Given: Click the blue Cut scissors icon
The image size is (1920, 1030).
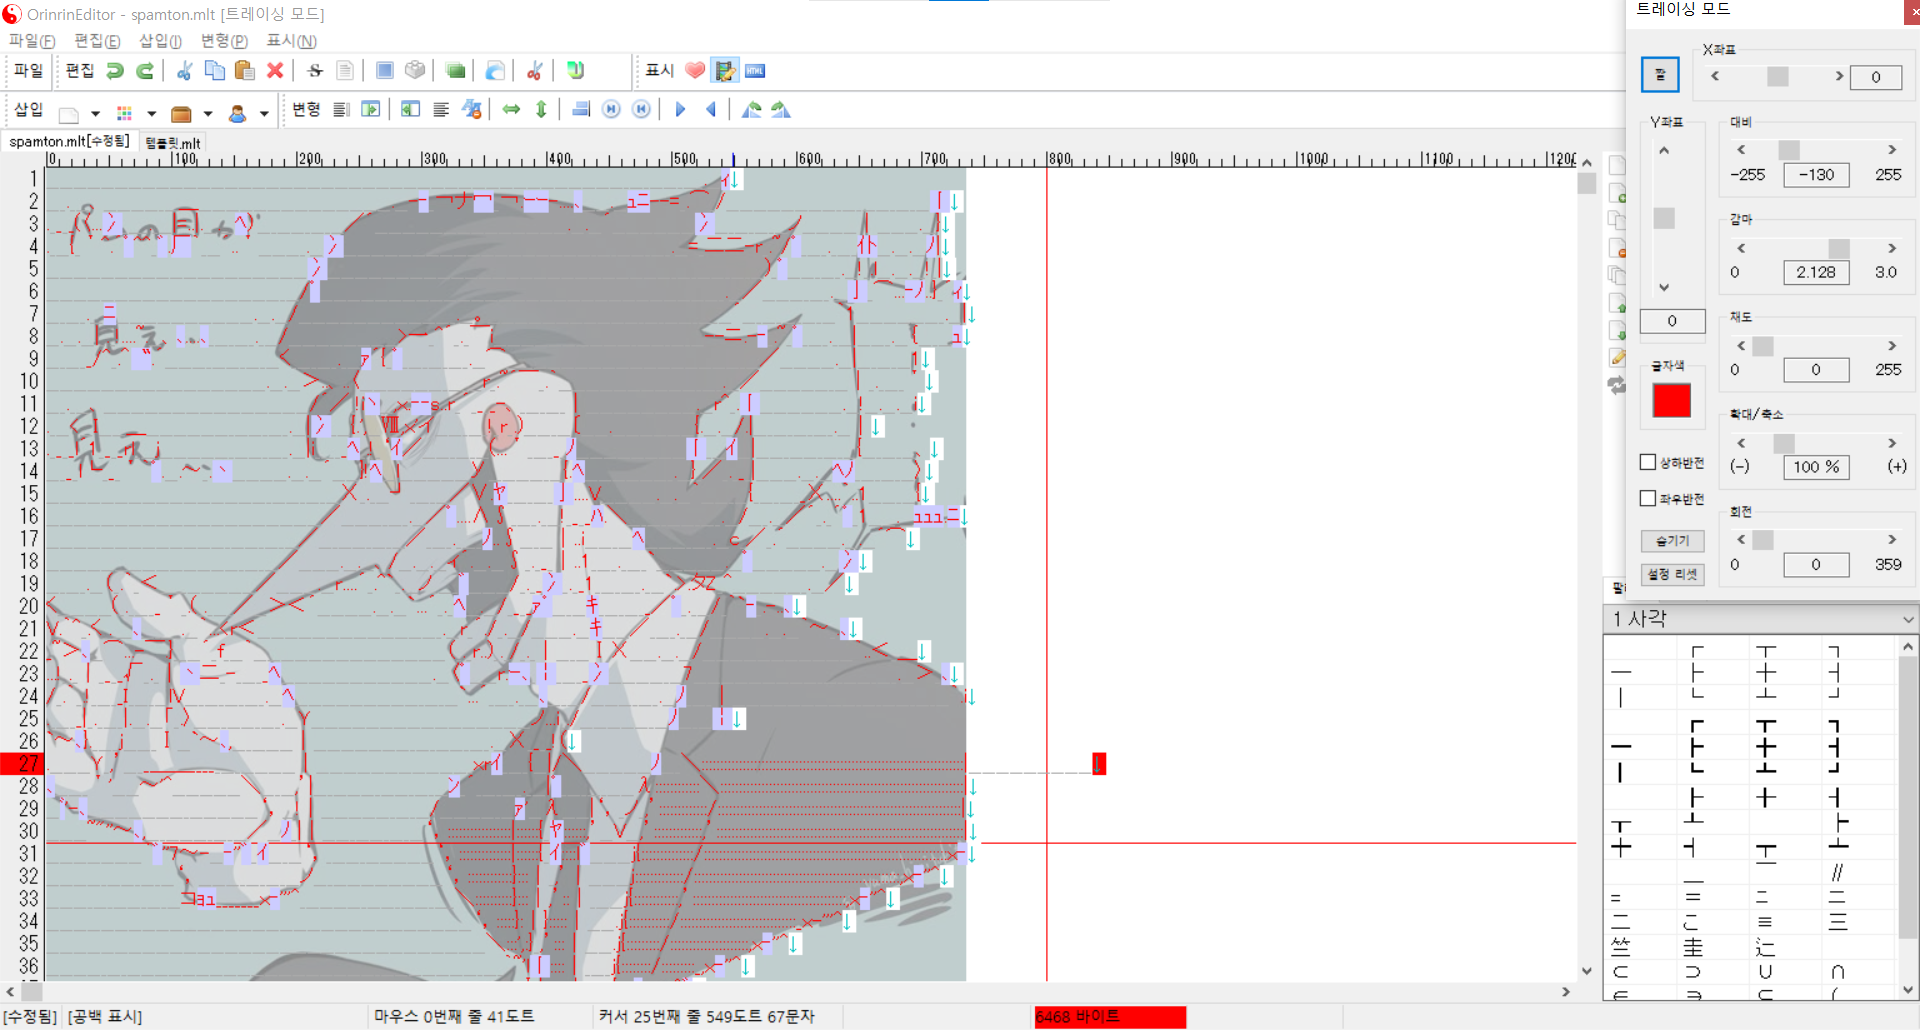Looking at the screenshot, I should pos(184,70).
